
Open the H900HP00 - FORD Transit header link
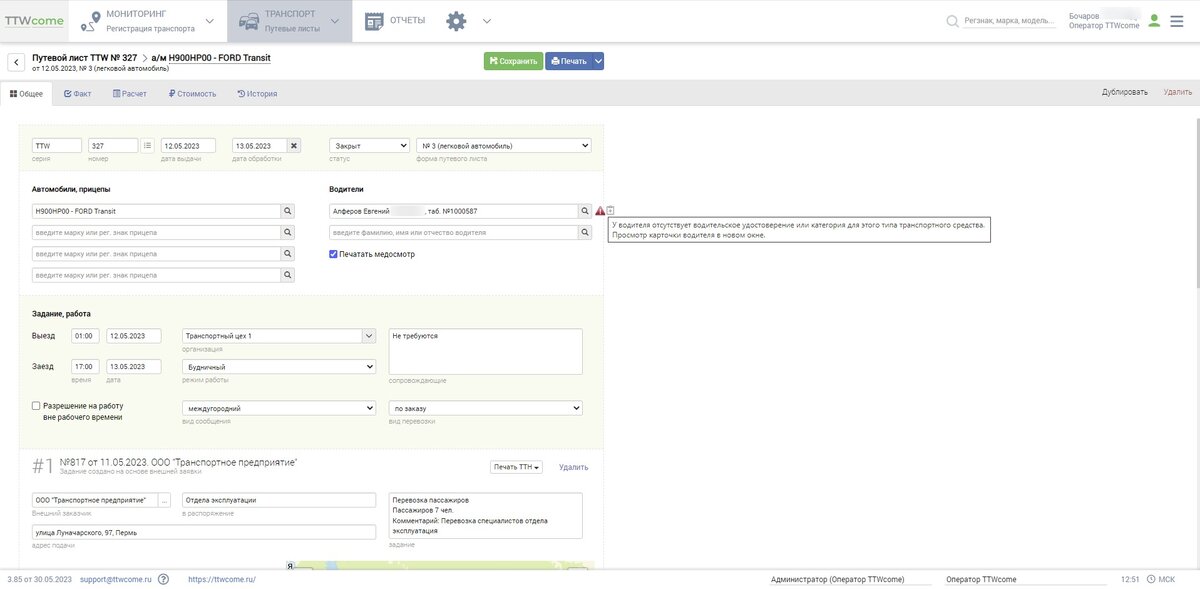219,58
